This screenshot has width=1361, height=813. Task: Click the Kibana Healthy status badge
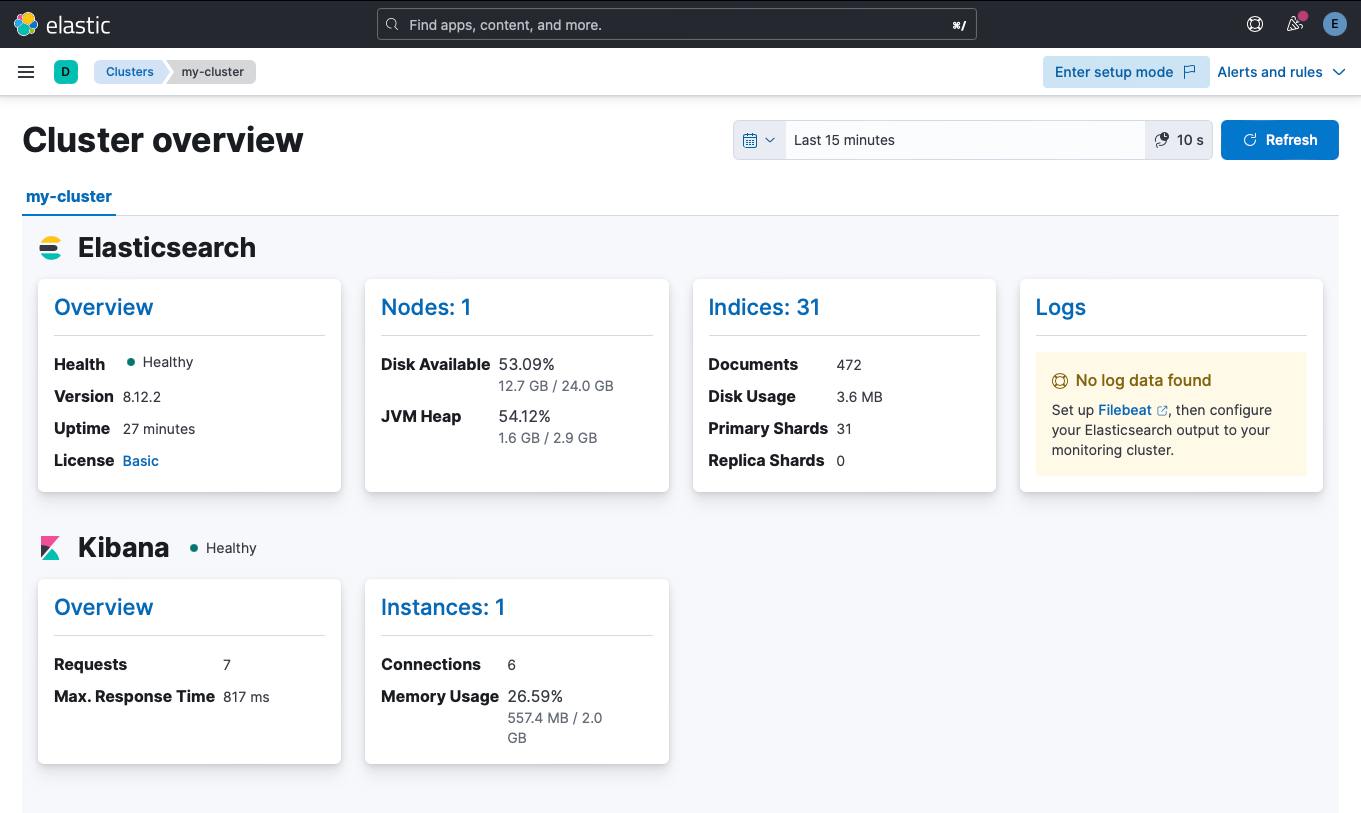(223, 548)
